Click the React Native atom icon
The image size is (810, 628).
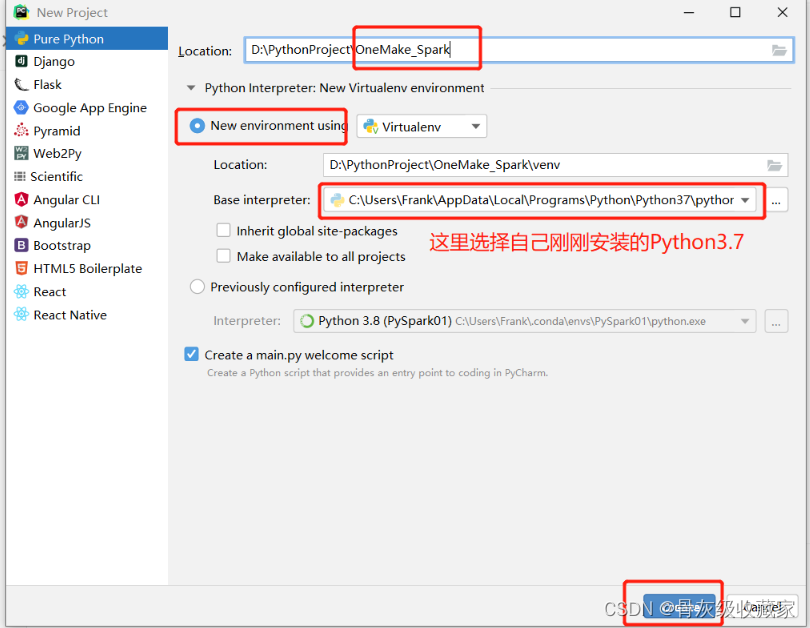click(x=21, y=315)
